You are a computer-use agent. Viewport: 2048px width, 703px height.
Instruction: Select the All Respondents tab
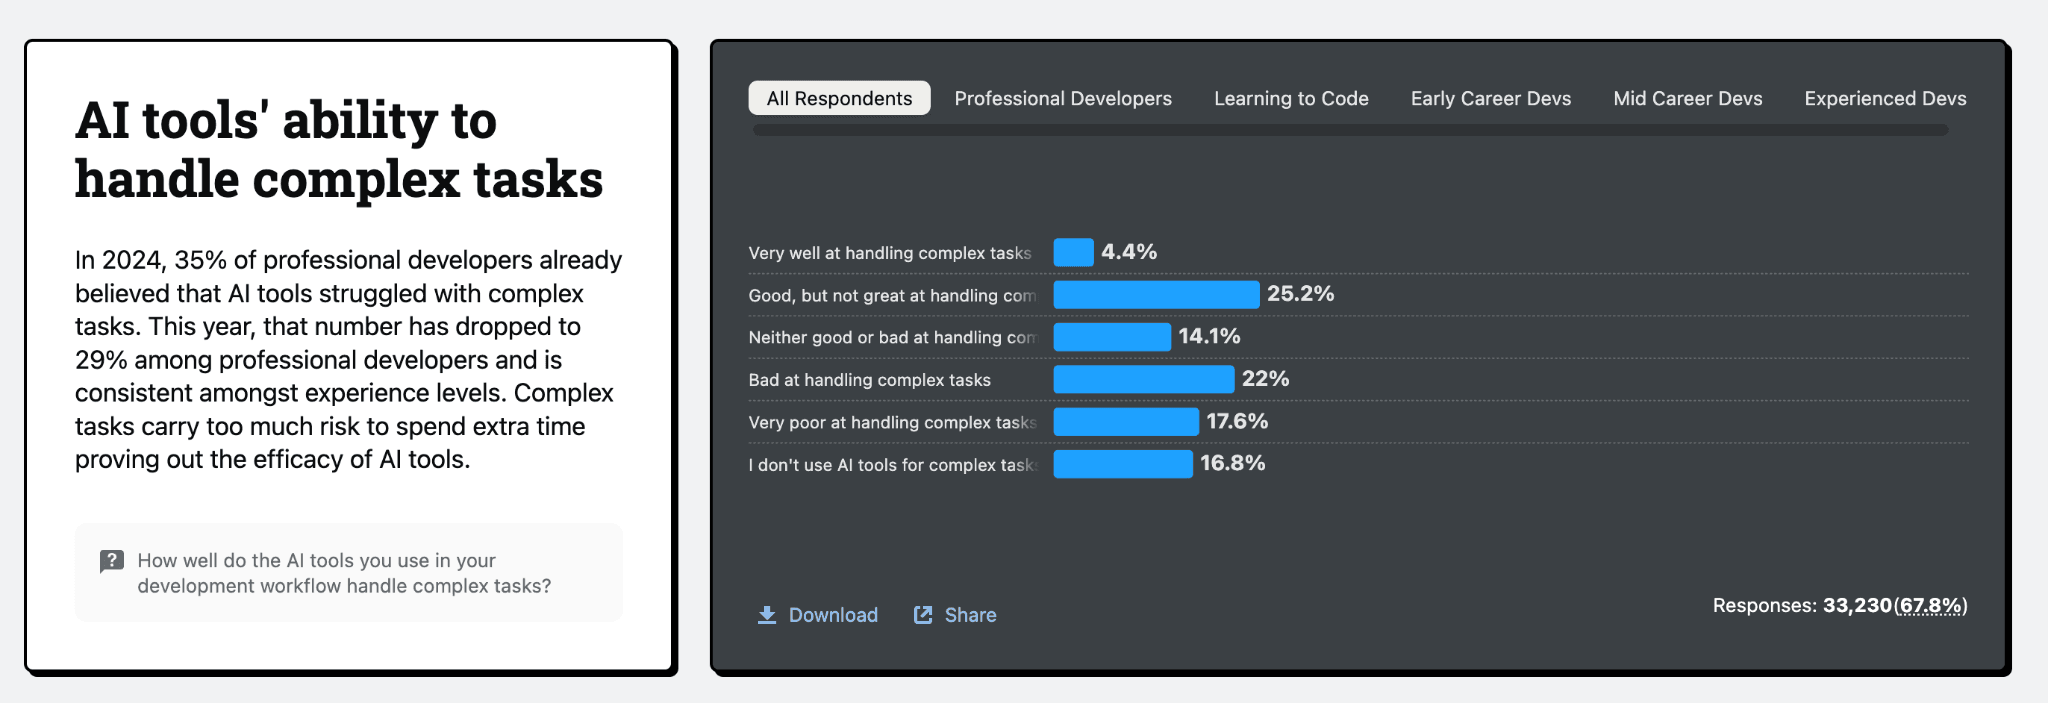[839, 98]
